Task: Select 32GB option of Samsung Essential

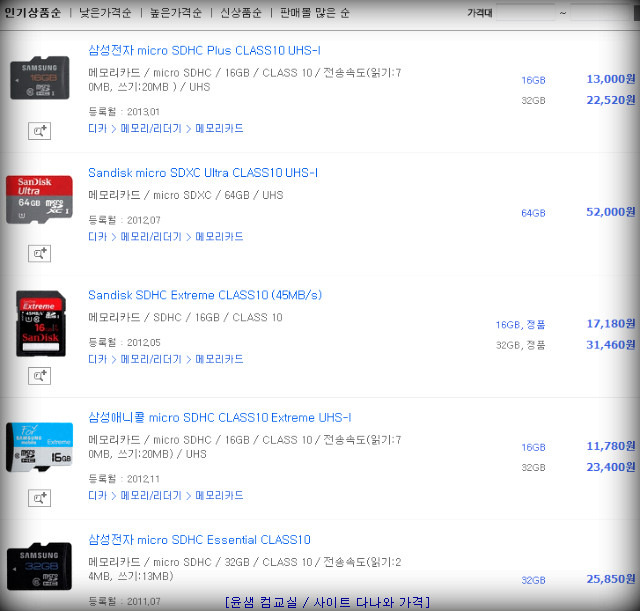Action: (x=533, y=580)
